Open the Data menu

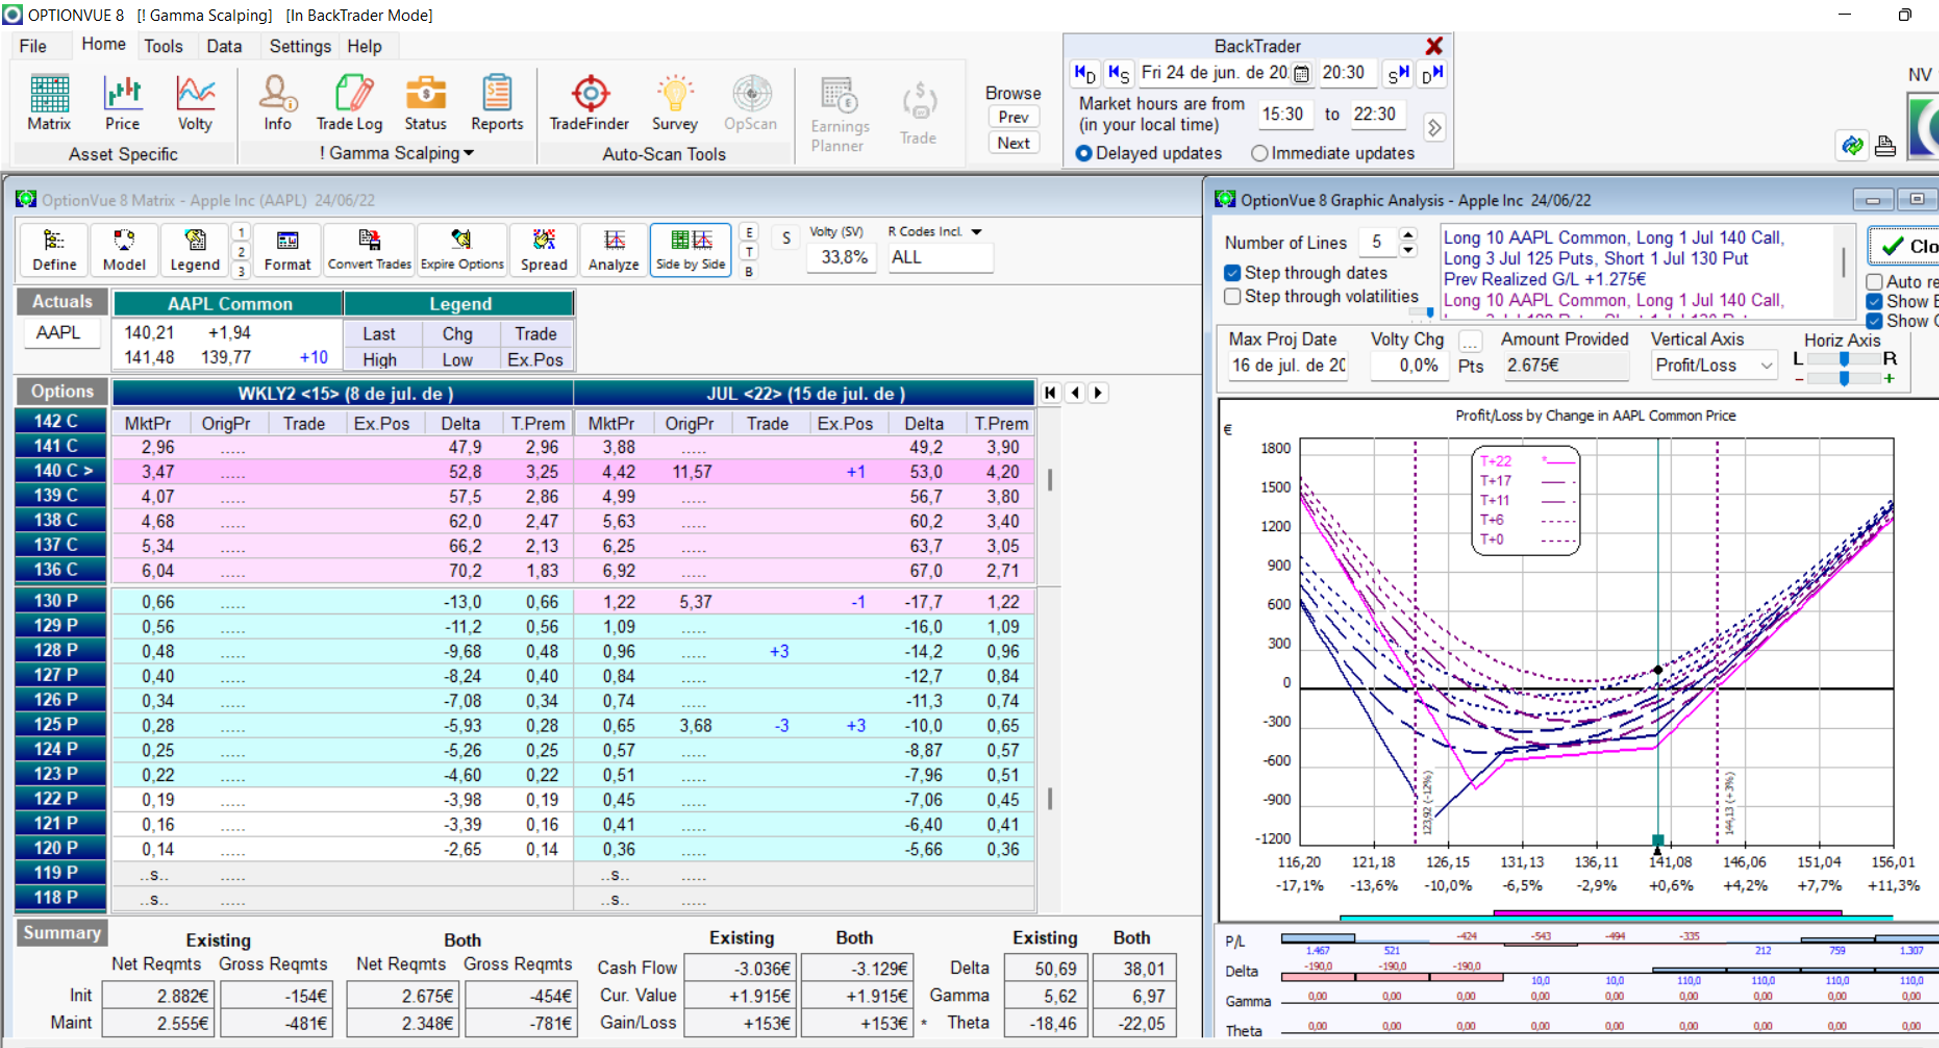pos(224,46)
